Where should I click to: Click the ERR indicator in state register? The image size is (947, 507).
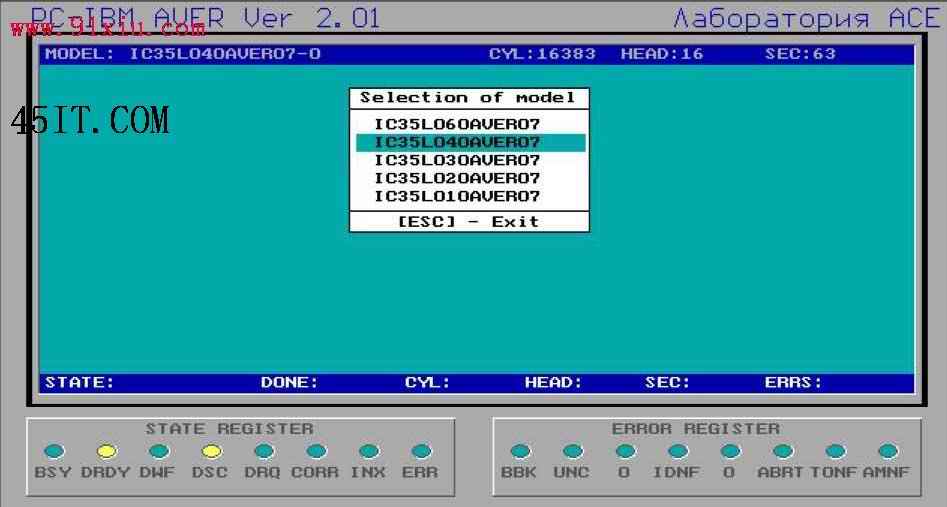421,451
